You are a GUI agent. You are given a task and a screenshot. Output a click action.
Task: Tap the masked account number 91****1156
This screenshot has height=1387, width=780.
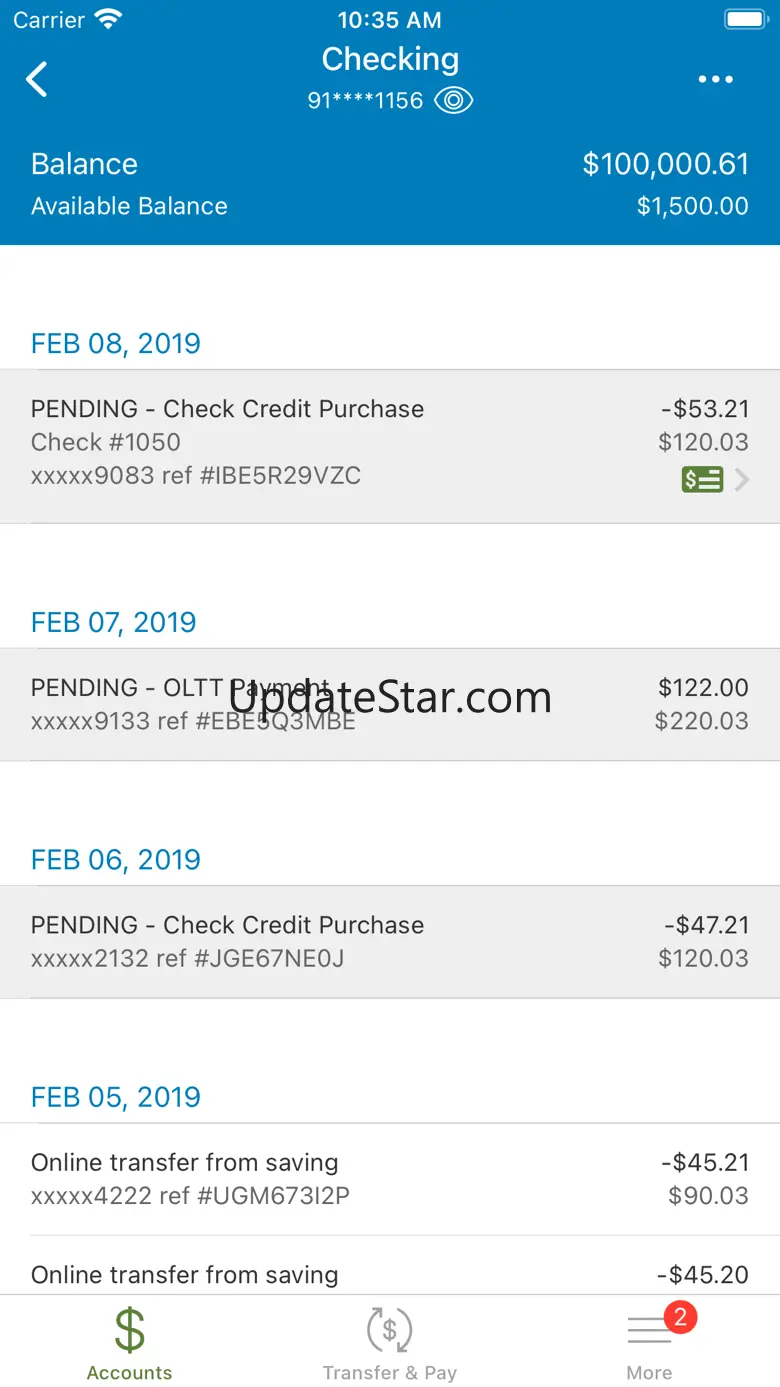coord(365,101)
